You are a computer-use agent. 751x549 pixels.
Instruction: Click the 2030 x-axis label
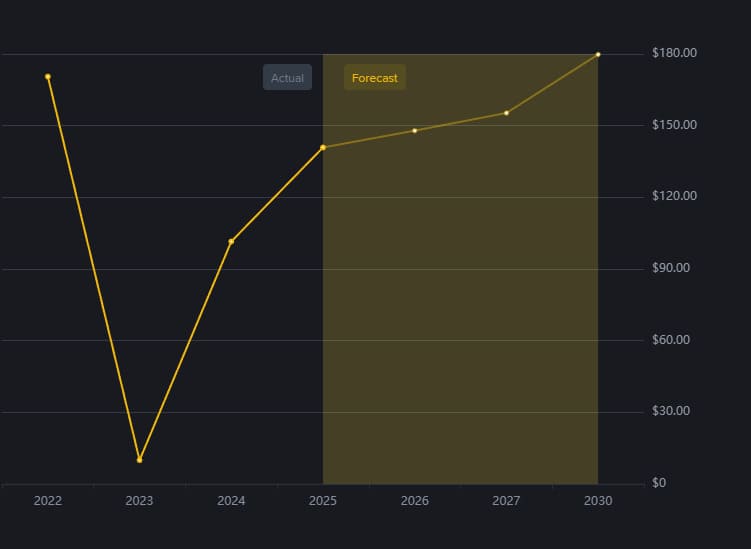598,500
